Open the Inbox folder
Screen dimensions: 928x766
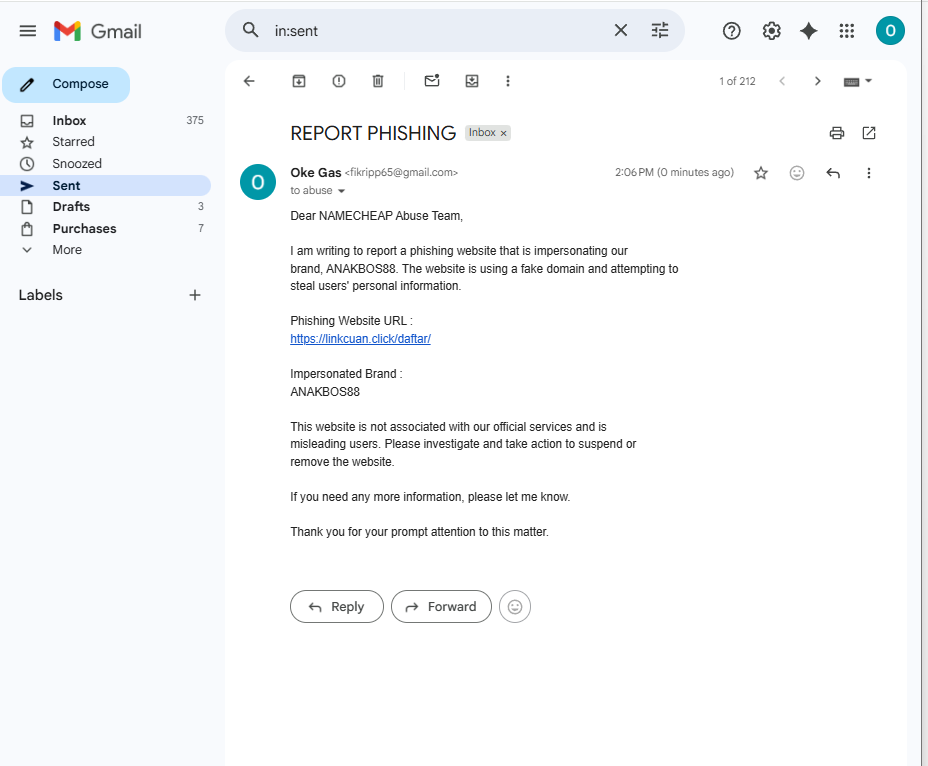105,121
